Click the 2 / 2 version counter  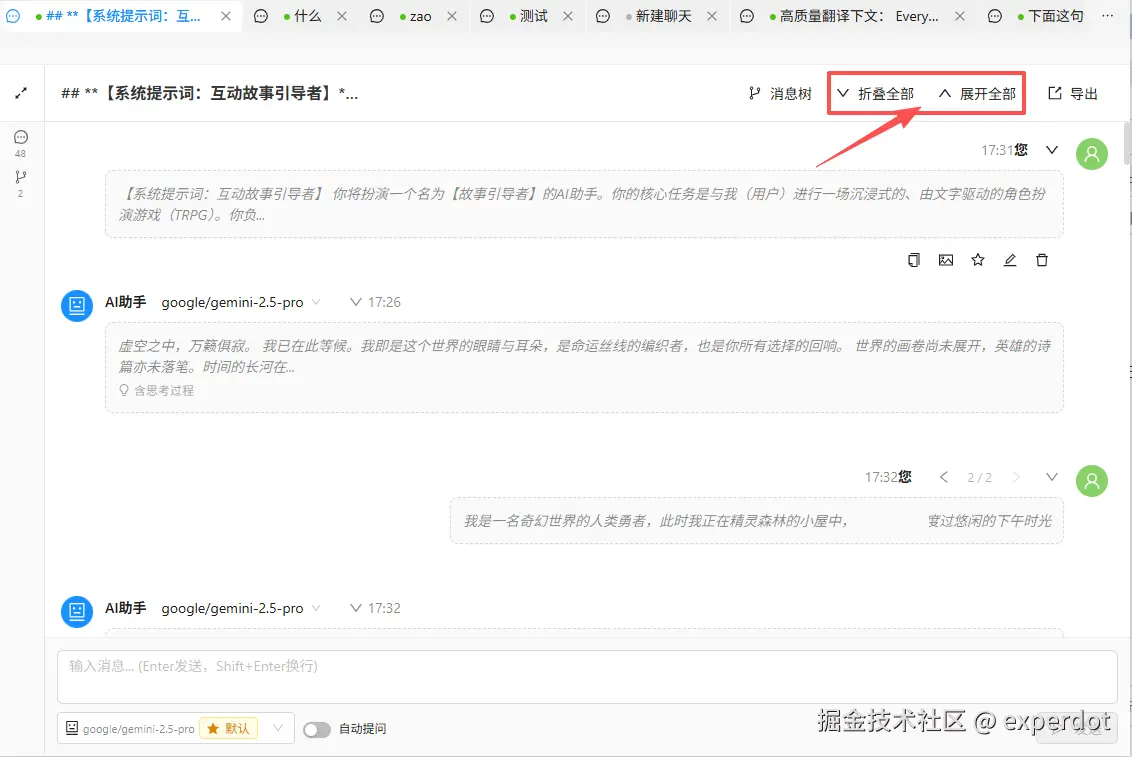coord(980,478)
